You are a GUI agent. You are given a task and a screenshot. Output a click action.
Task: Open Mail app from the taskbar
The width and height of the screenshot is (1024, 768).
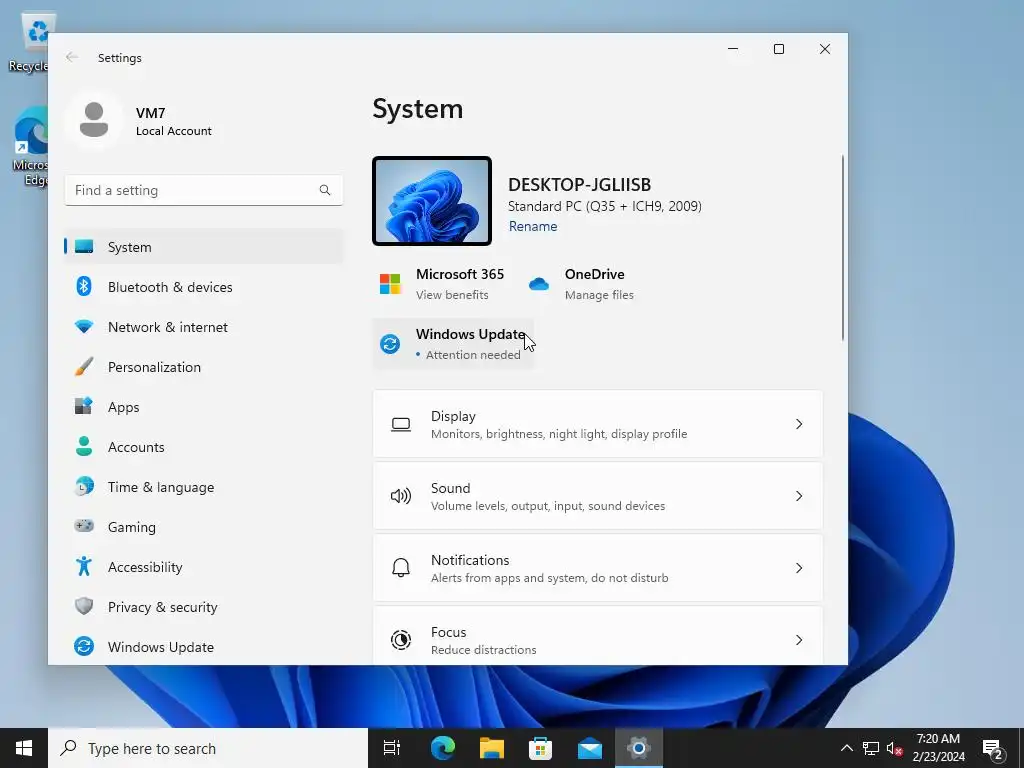click(x=590, y=748)
